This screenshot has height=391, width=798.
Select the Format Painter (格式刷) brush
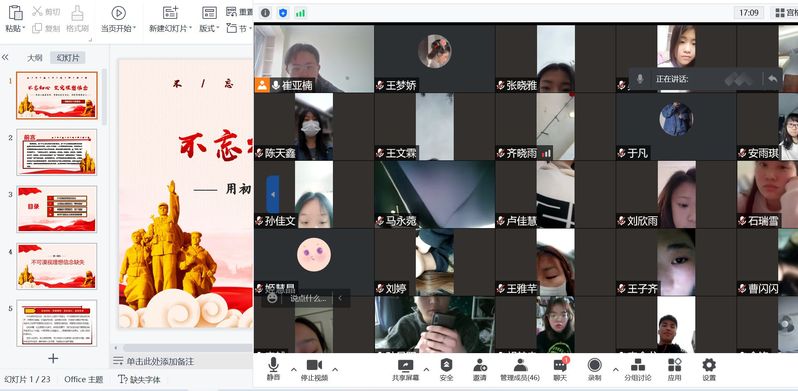pos(77,13)
